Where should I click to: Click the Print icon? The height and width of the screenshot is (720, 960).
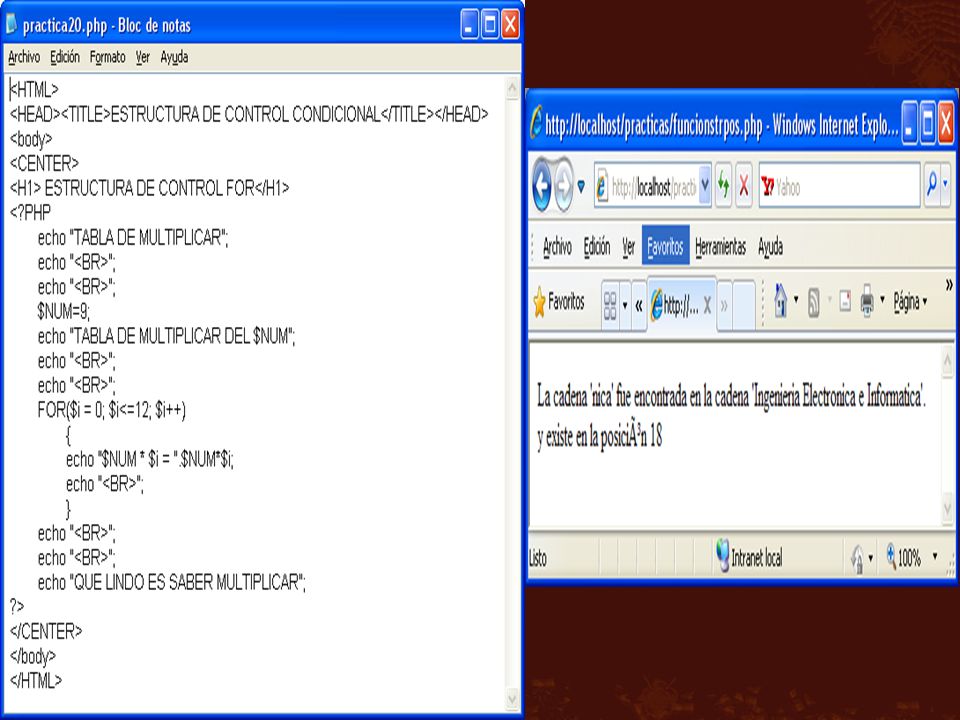tap(867, 301)
